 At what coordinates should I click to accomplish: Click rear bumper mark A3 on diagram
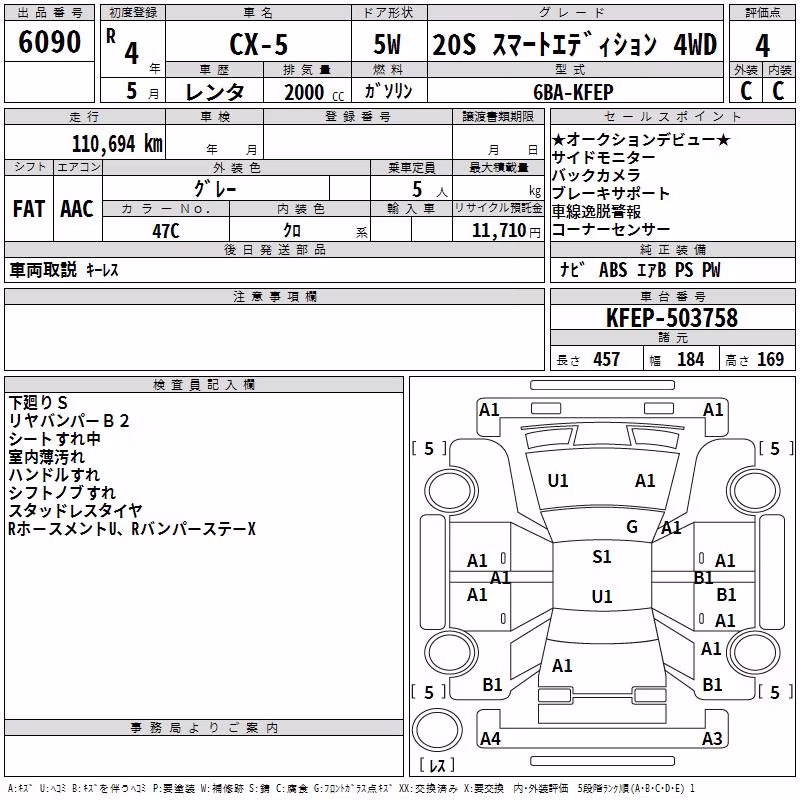click(712, 738)
